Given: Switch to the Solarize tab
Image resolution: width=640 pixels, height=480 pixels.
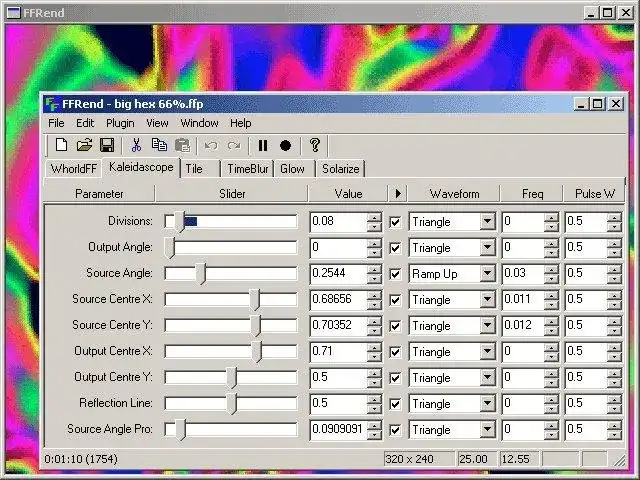Looking at the screenshot, I should click(x=340, y=169).
